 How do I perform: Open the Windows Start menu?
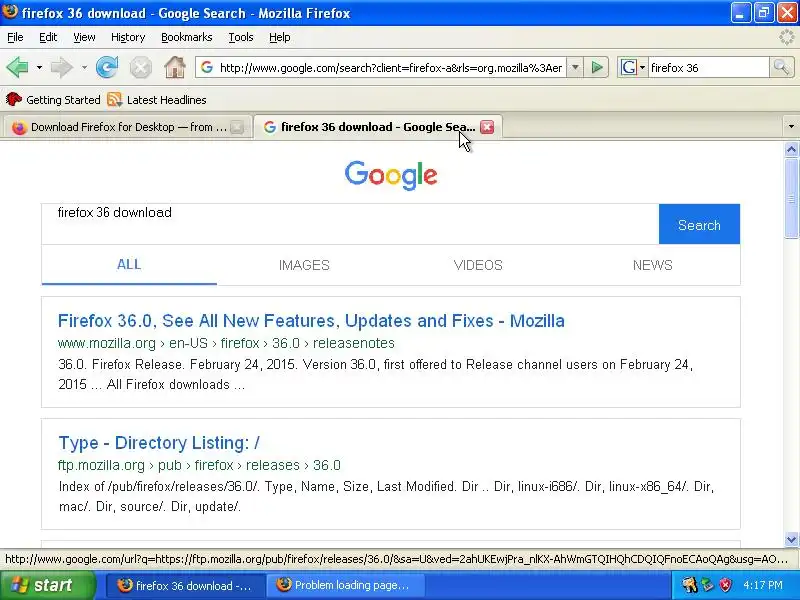pos(47,585)
